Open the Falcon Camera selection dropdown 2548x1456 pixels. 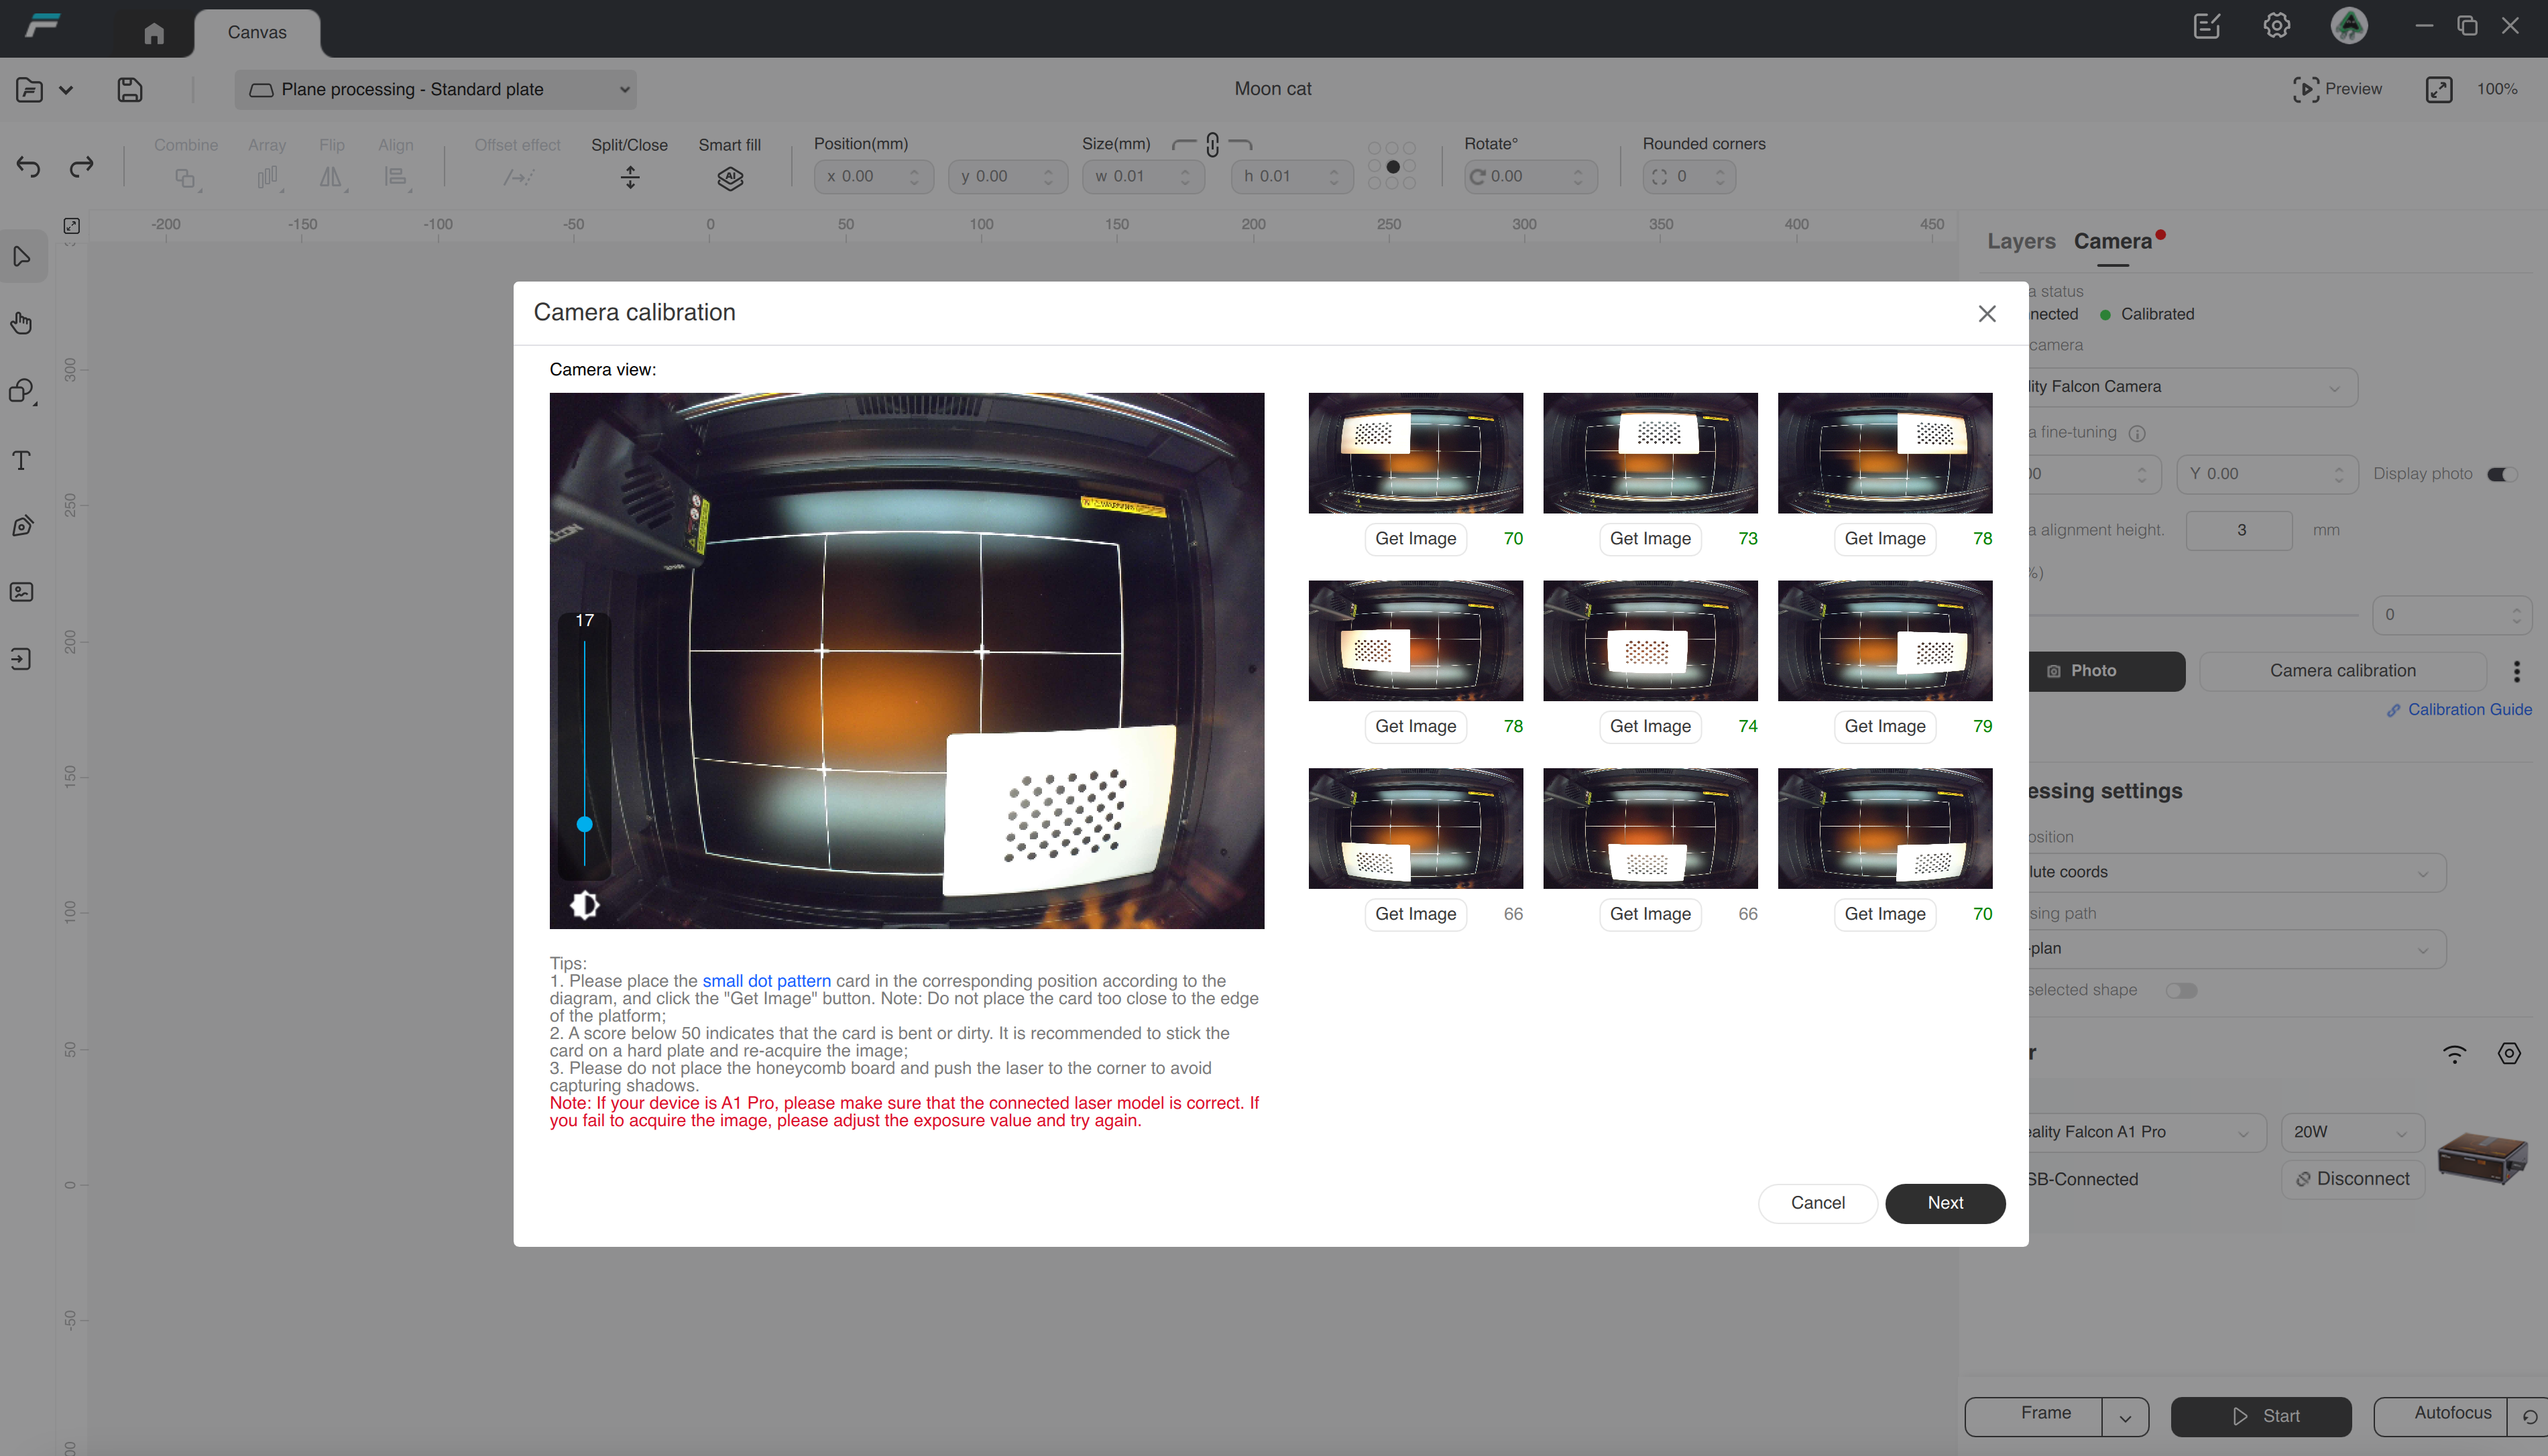coord(2190,387)
